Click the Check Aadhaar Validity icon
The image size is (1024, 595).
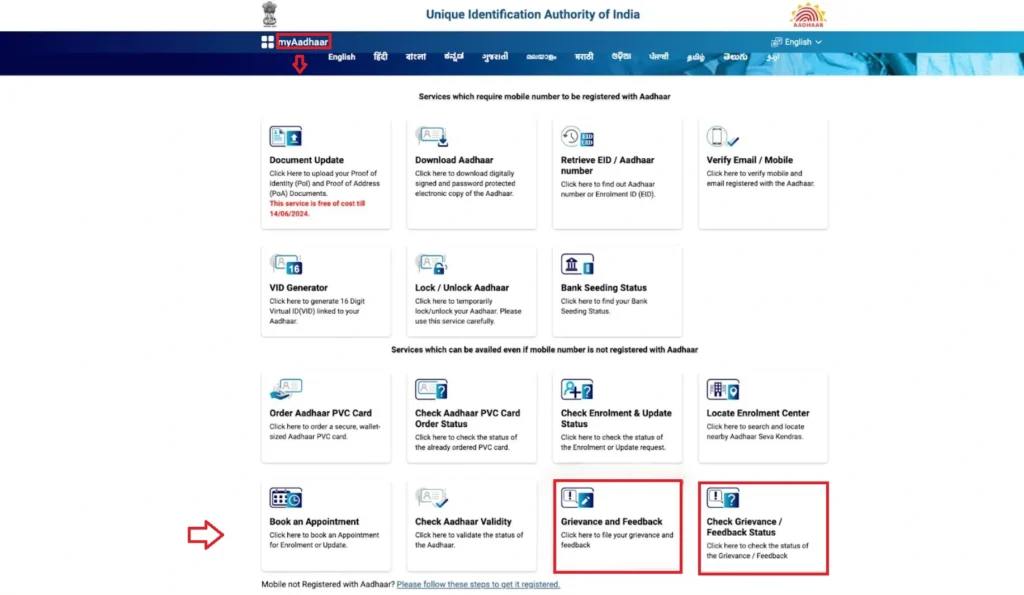[x=432, y=498]
